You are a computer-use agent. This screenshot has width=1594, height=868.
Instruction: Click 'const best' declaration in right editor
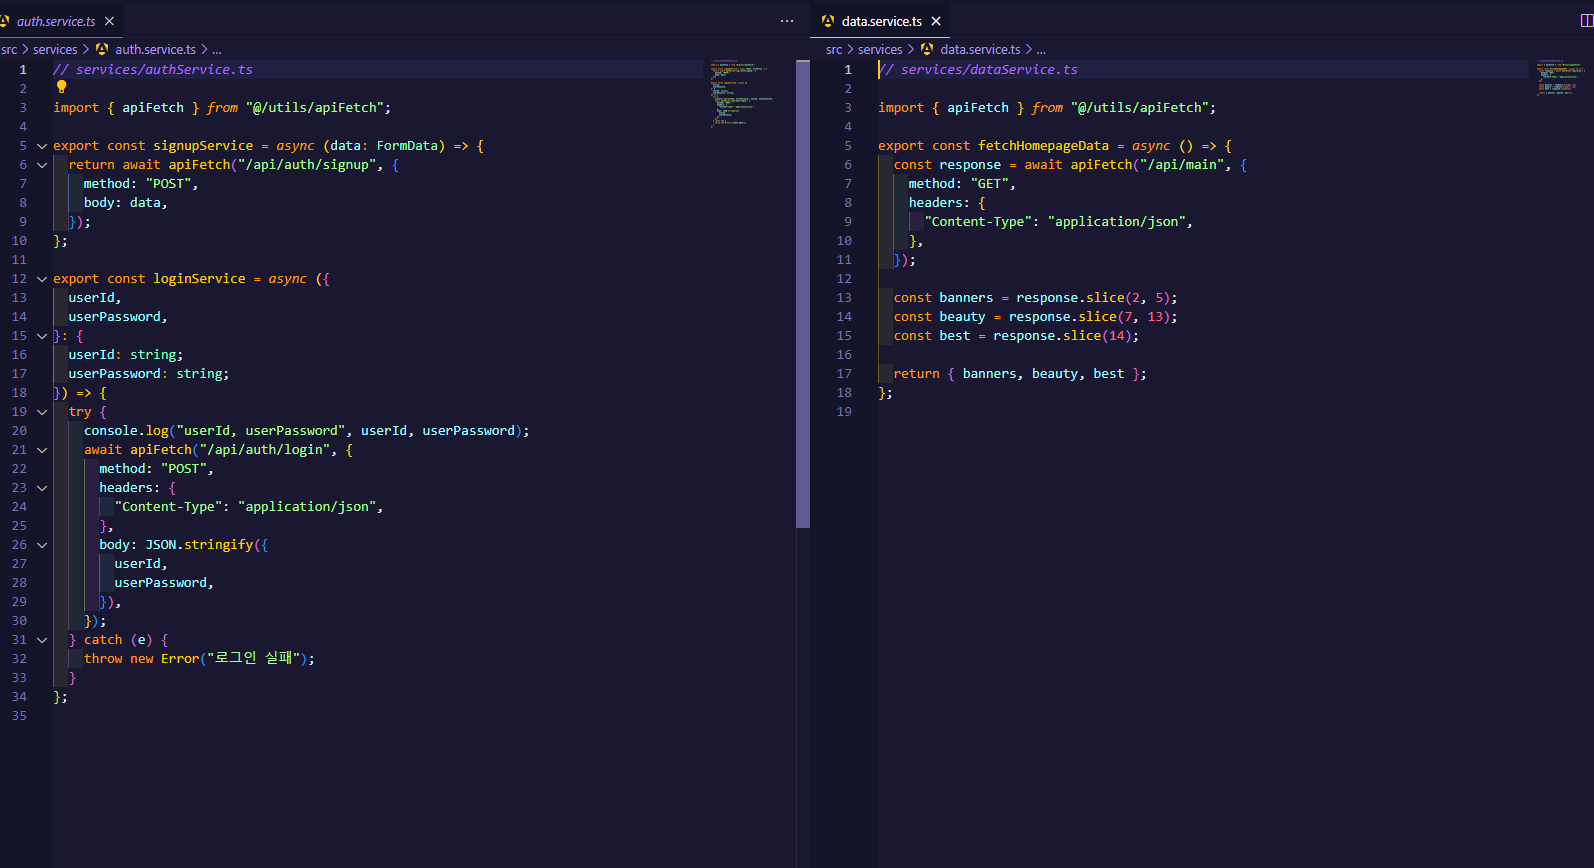click(932, 336)
